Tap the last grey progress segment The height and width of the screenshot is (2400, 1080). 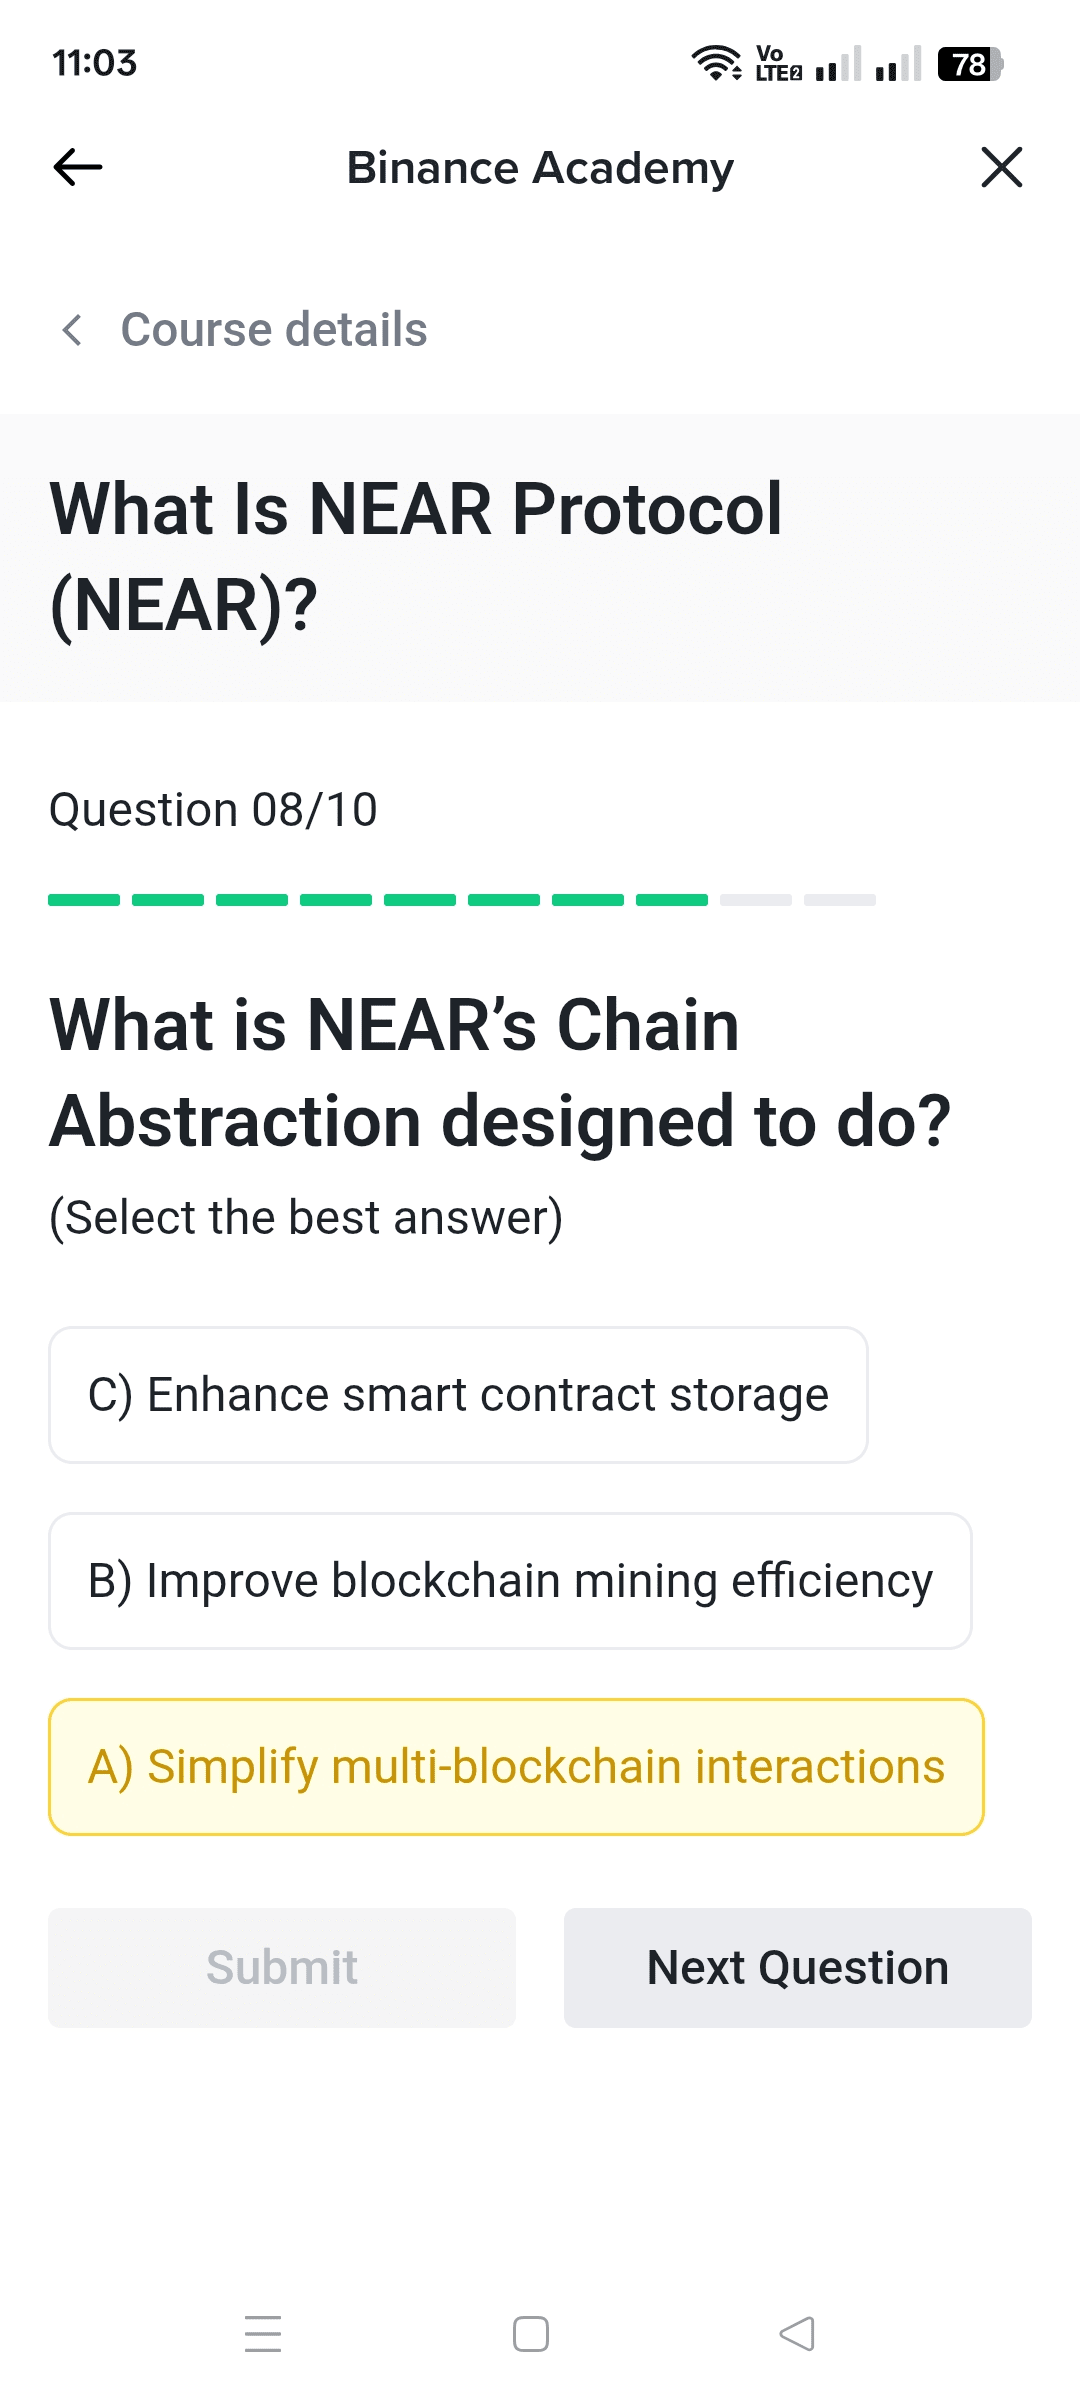point(840,900)
